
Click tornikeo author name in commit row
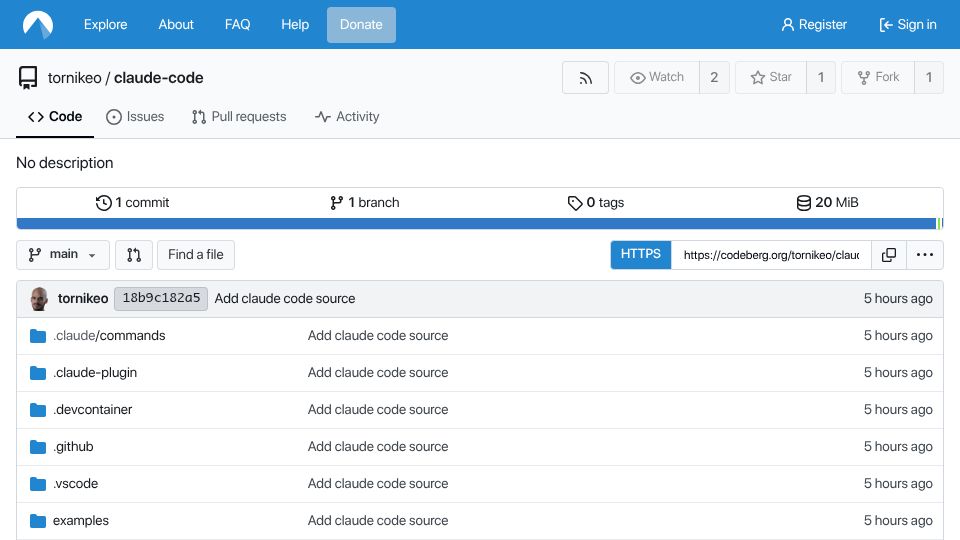pyautogui.click(x=83, y=299)
